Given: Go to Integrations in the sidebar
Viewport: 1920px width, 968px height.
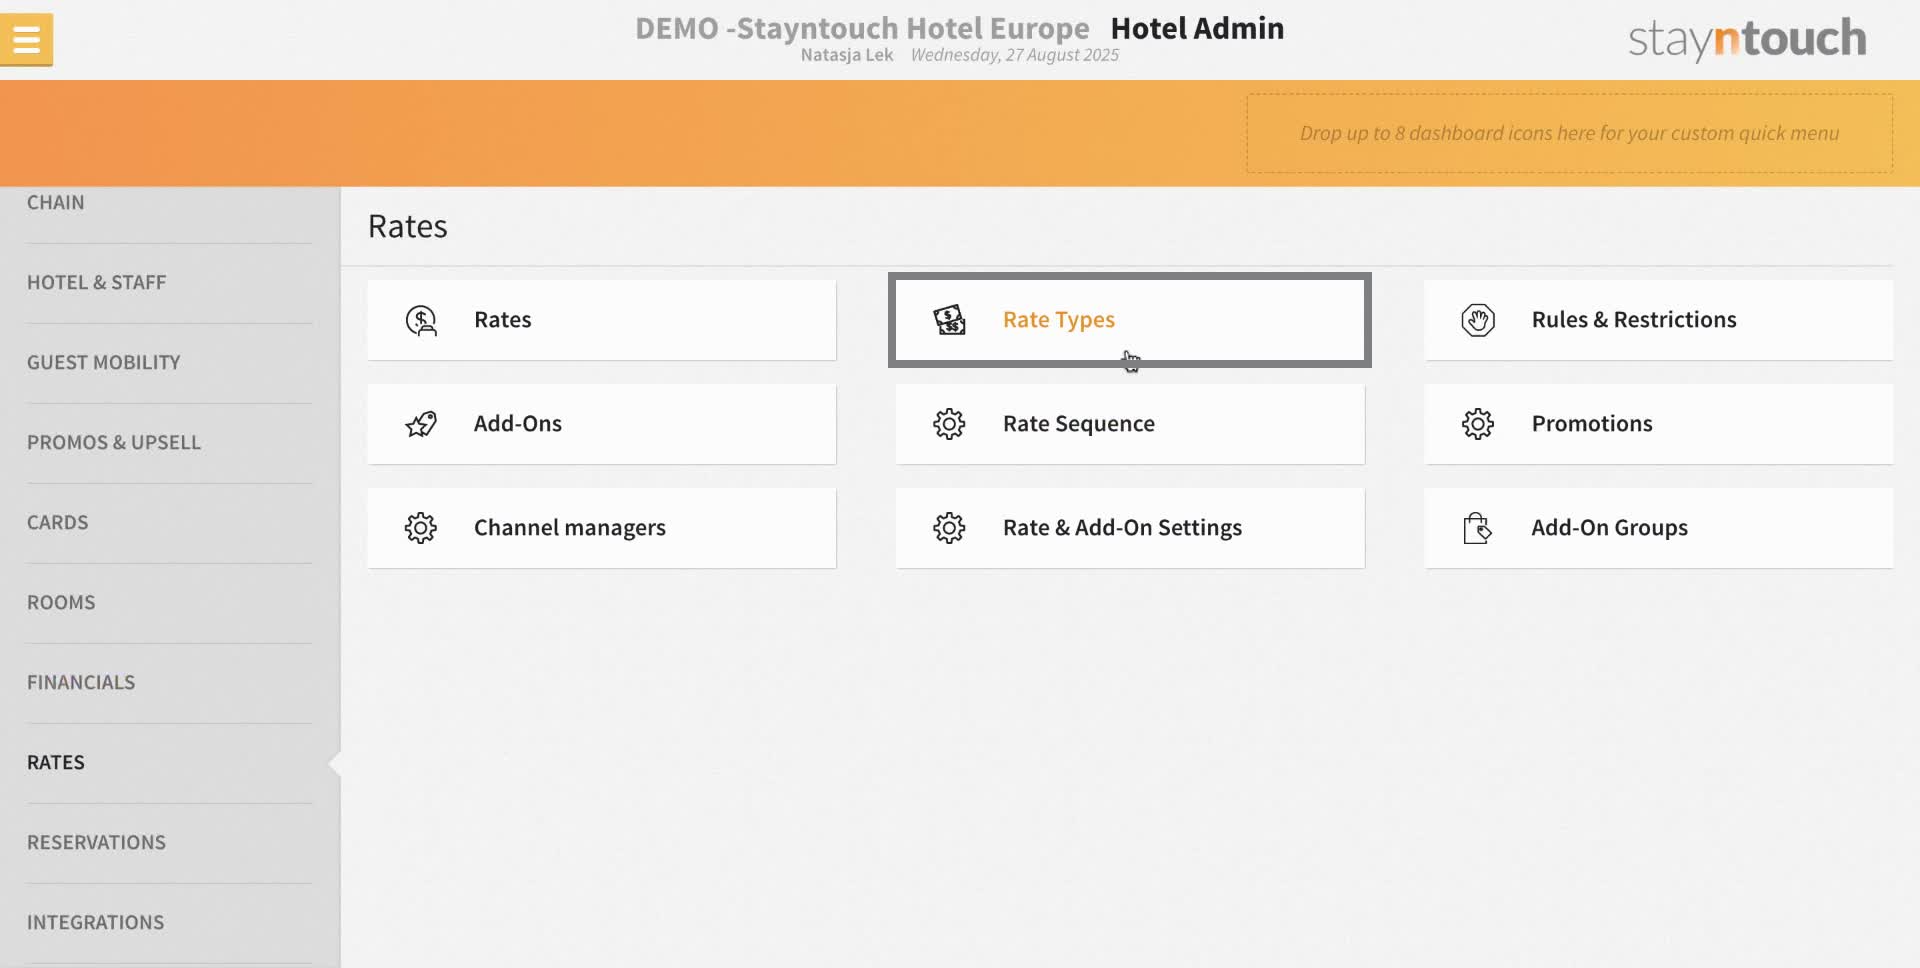Looking at the screenshot, I should (96, 923).
